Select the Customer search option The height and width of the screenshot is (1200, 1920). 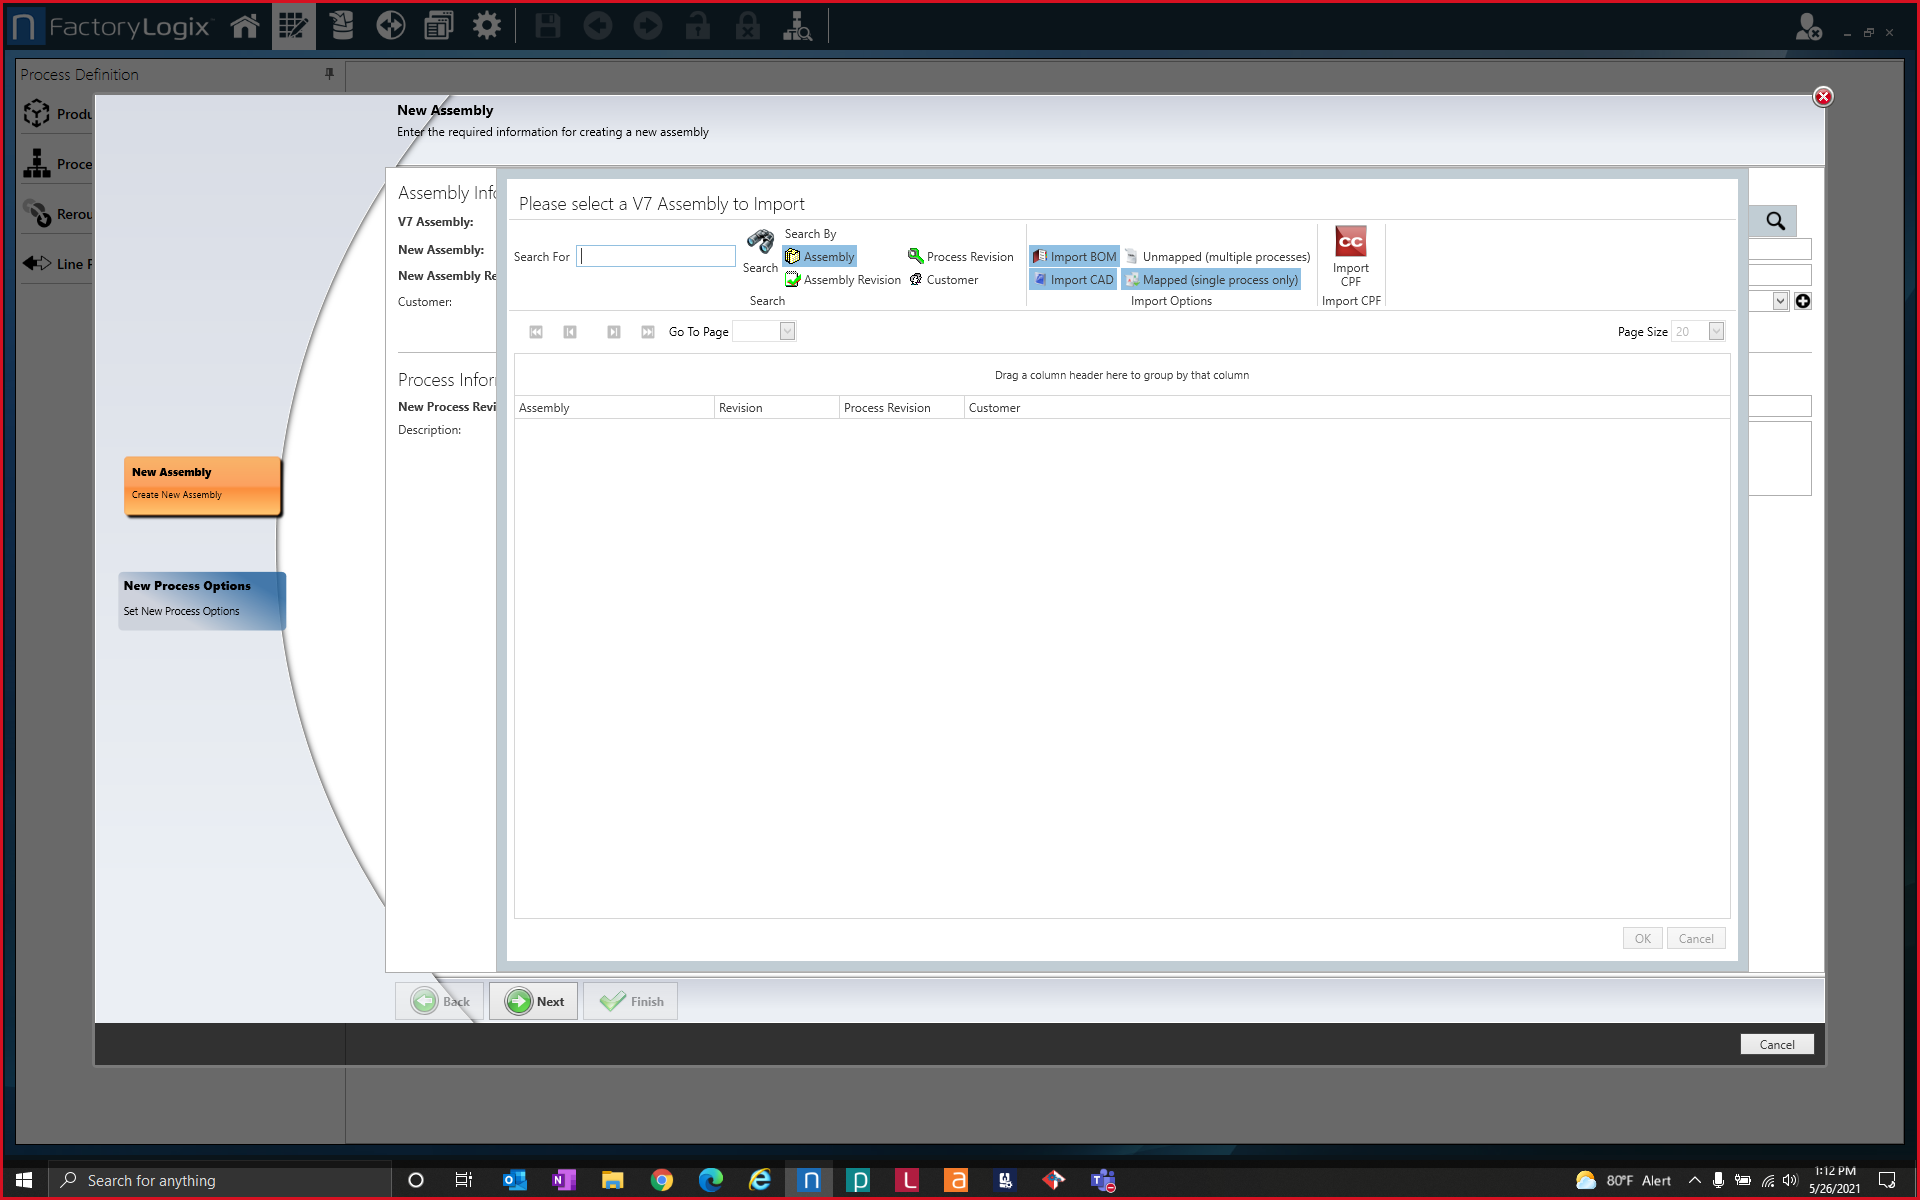944,280
